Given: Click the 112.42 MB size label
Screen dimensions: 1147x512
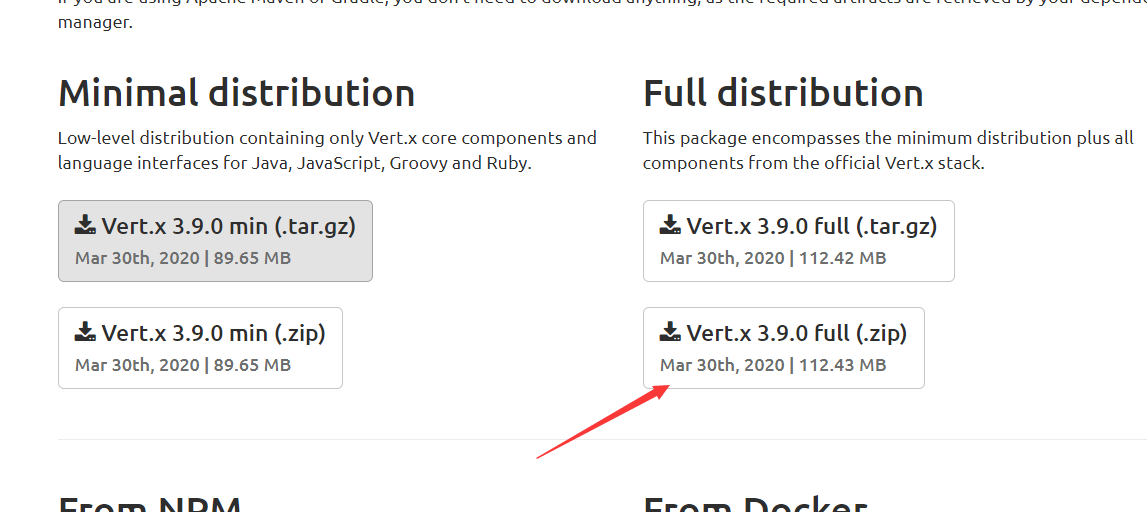Looking at the screenshot, I should click(843, 258).
